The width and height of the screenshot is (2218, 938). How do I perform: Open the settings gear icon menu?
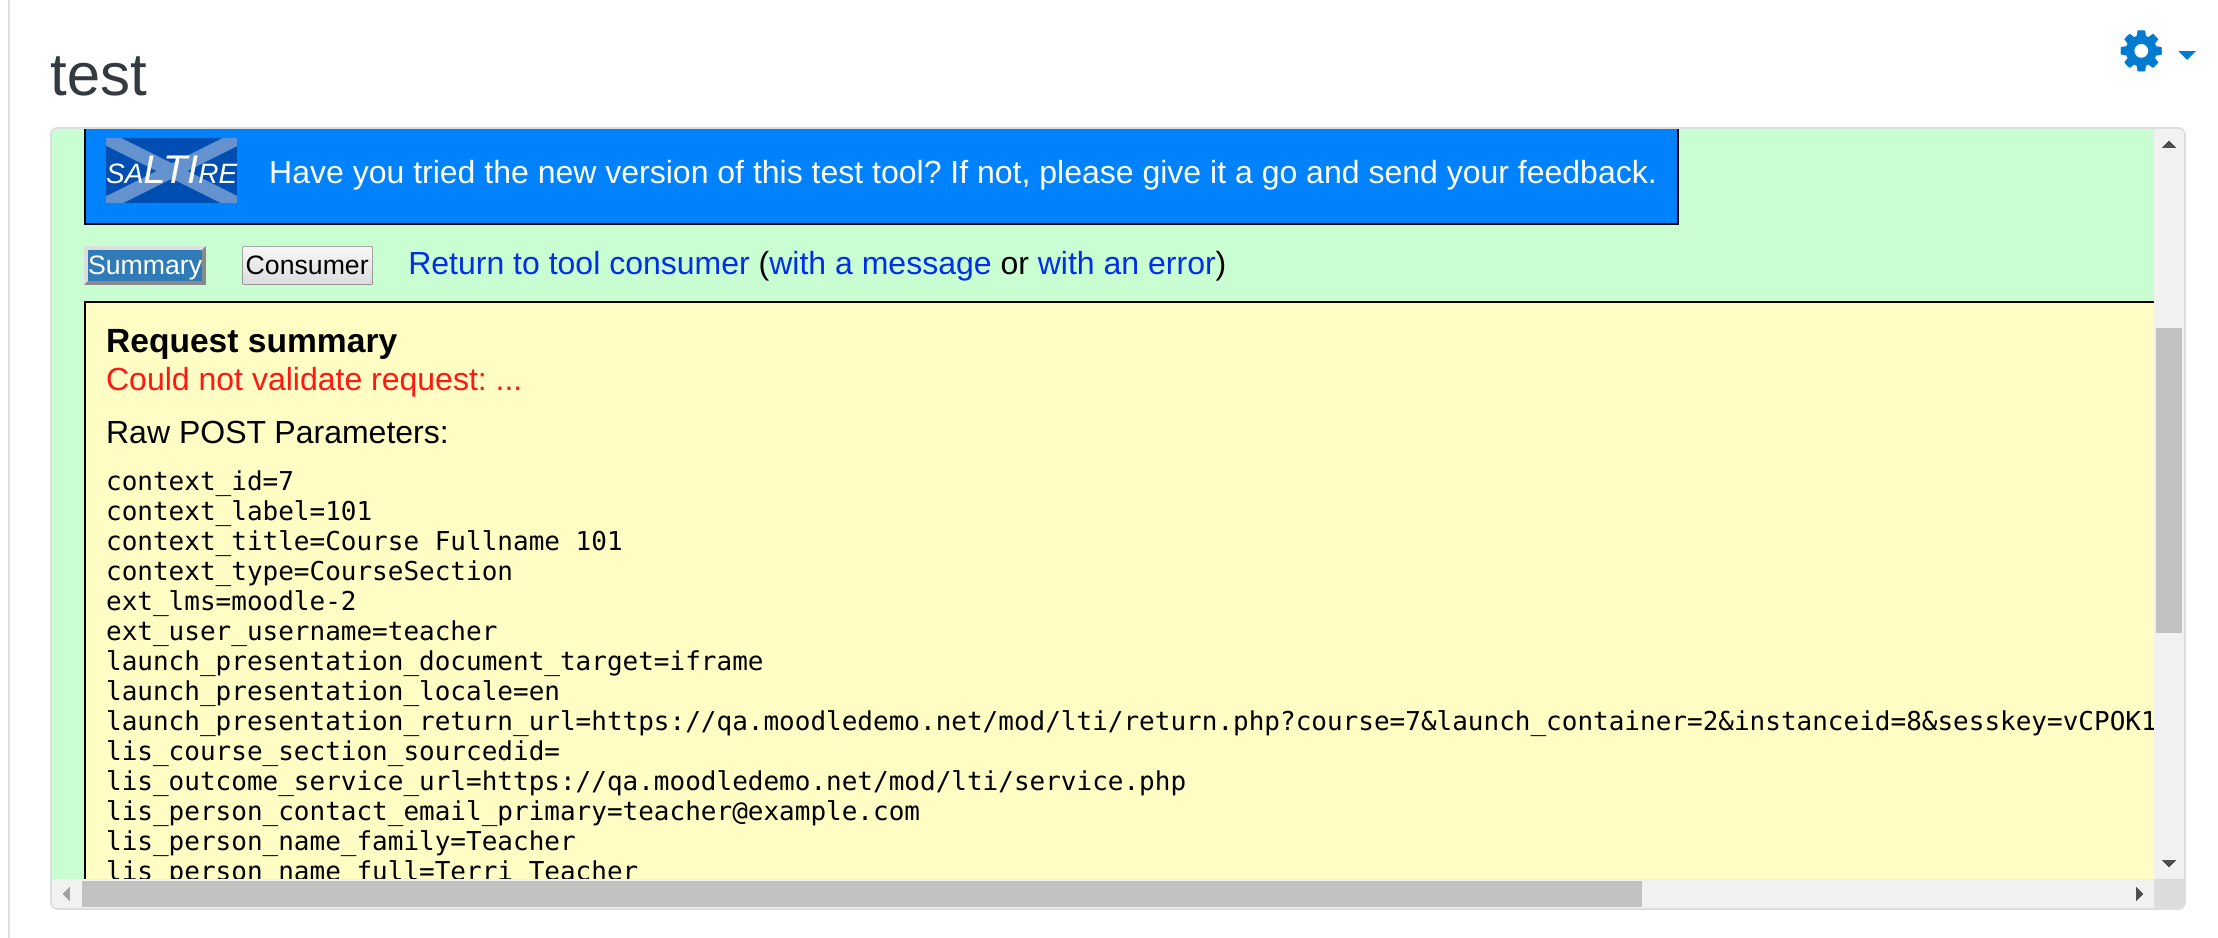click(2141, 51)
